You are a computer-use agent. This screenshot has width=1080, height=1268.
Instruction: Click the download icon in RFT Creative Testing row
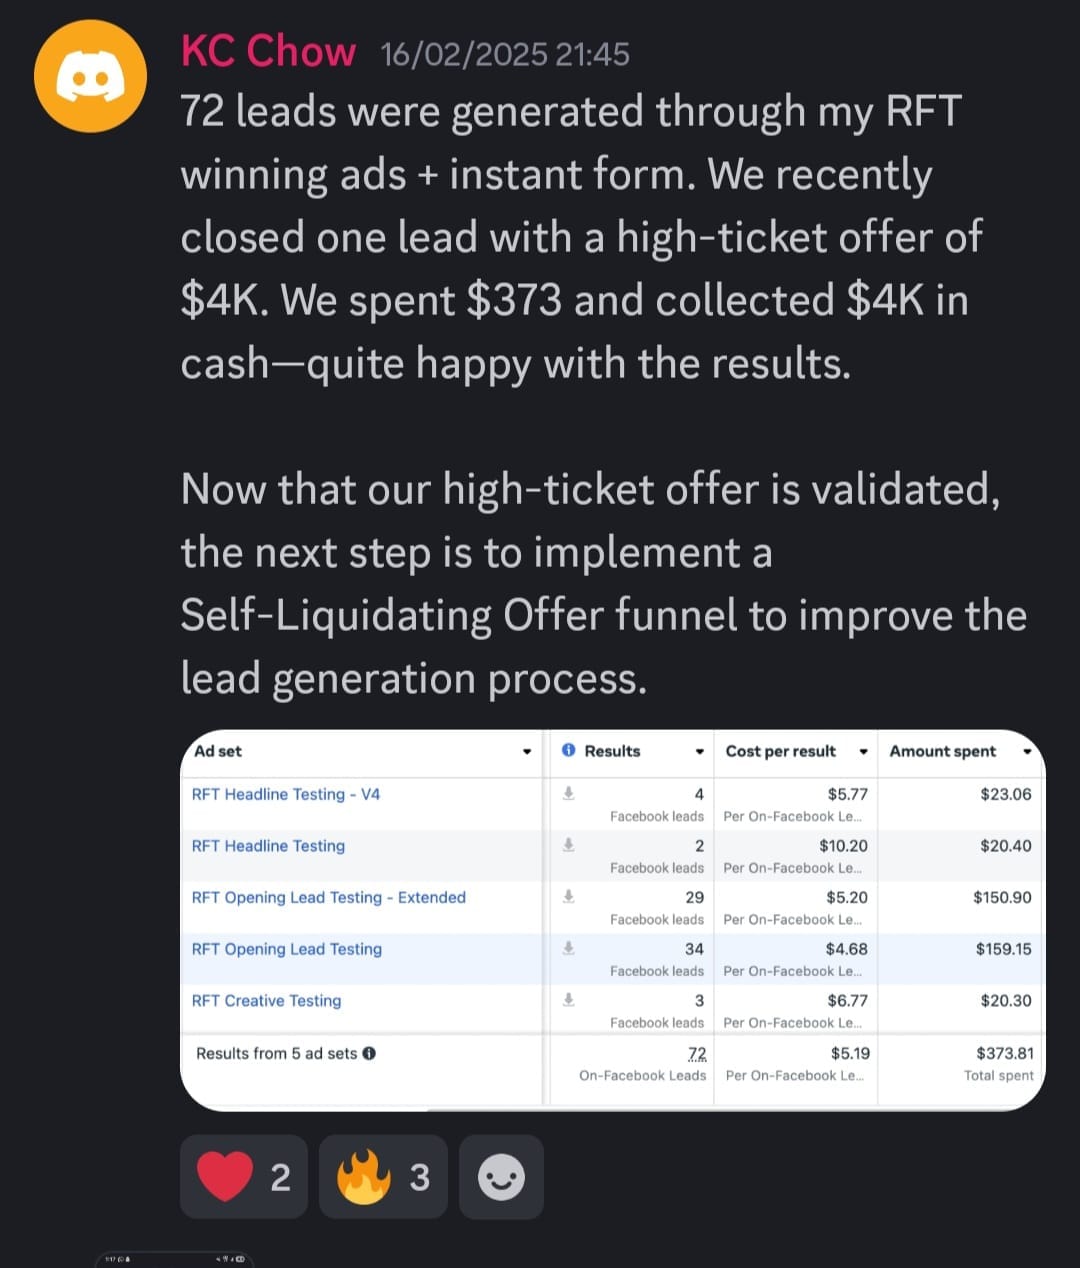tap(568, 999)
